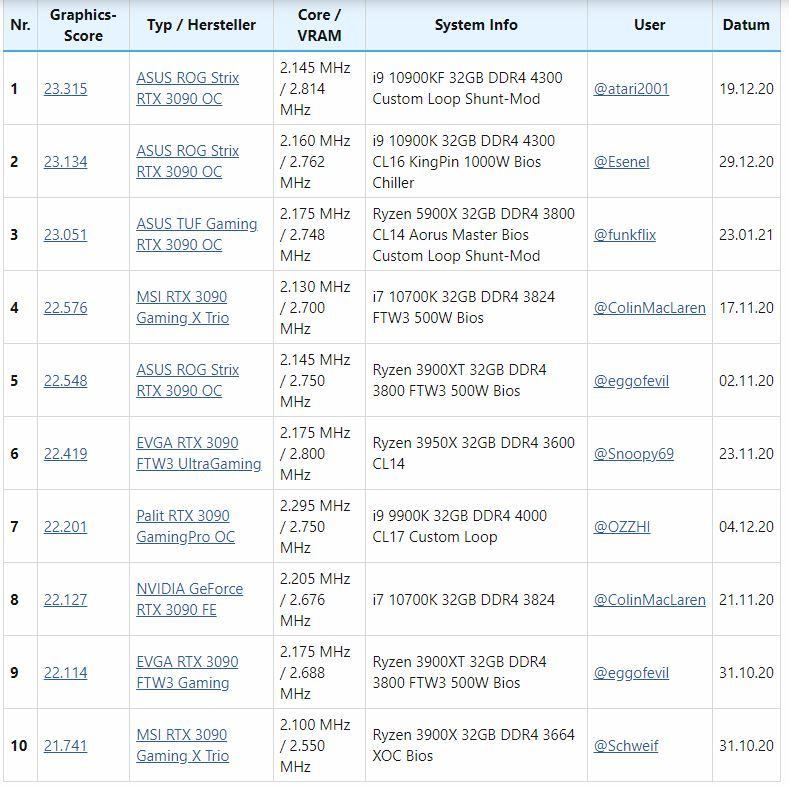The width and height of the screenshot is (789, 786).
Task: Click the Core / VRAM column header
Action: (x=319, y=25)
